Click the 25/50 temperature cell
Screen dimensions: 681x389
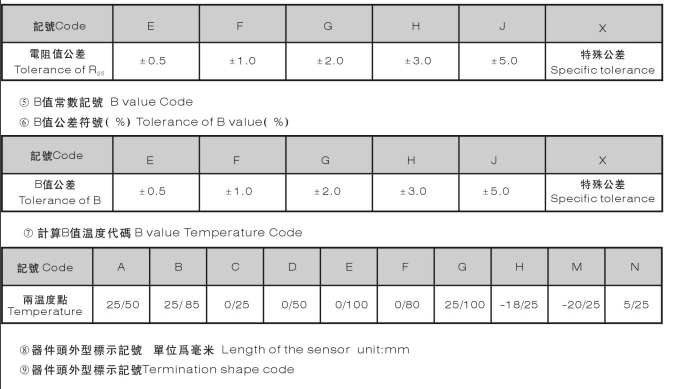point(122,304)
